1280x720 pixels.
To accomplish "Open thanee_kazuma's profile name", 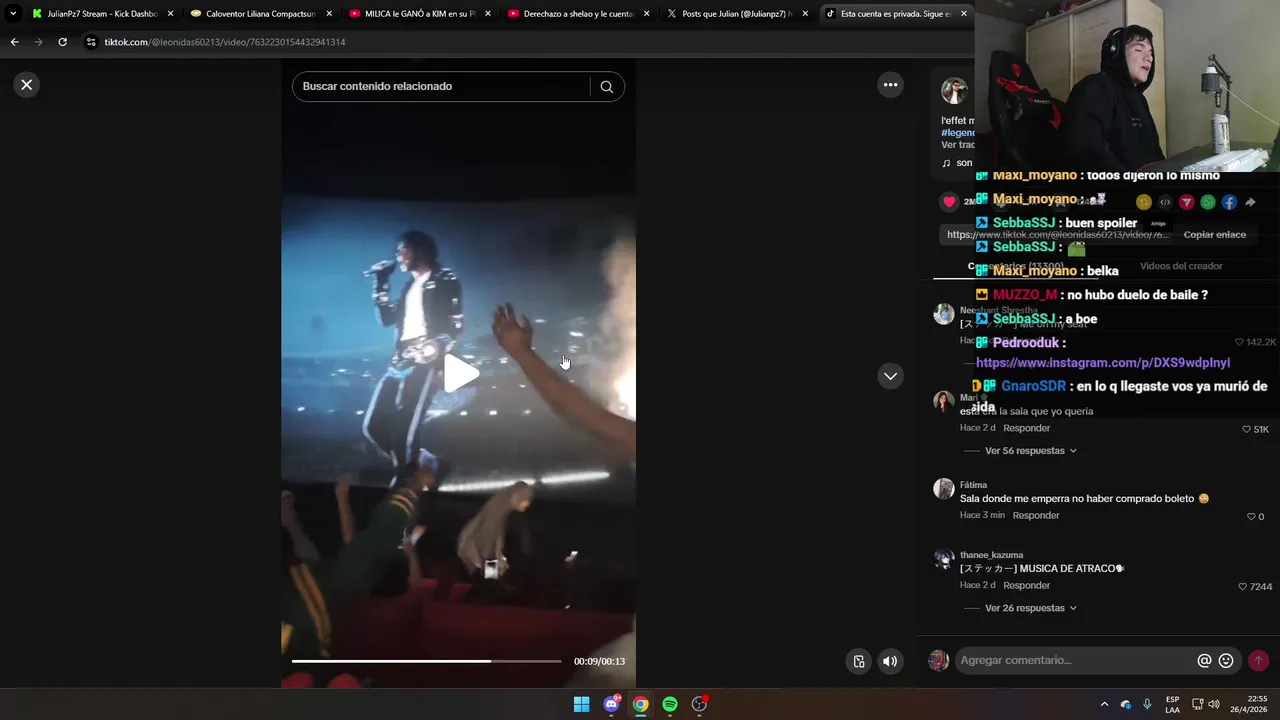I will click(991, 555).
